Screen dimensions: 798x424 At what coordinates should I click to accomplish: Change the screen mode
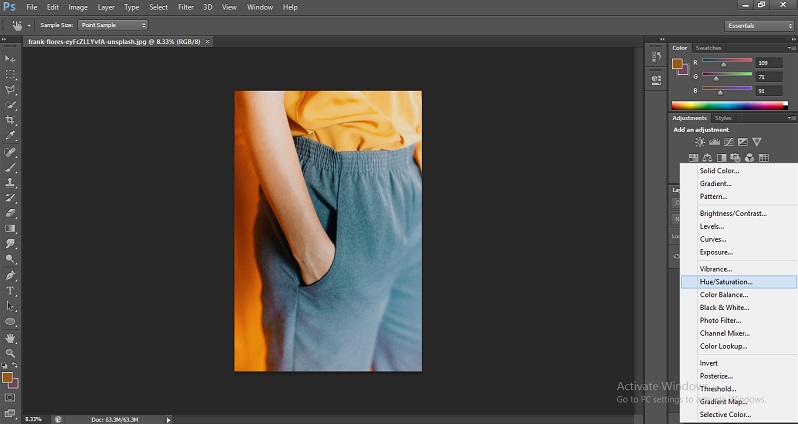point(11,412)
